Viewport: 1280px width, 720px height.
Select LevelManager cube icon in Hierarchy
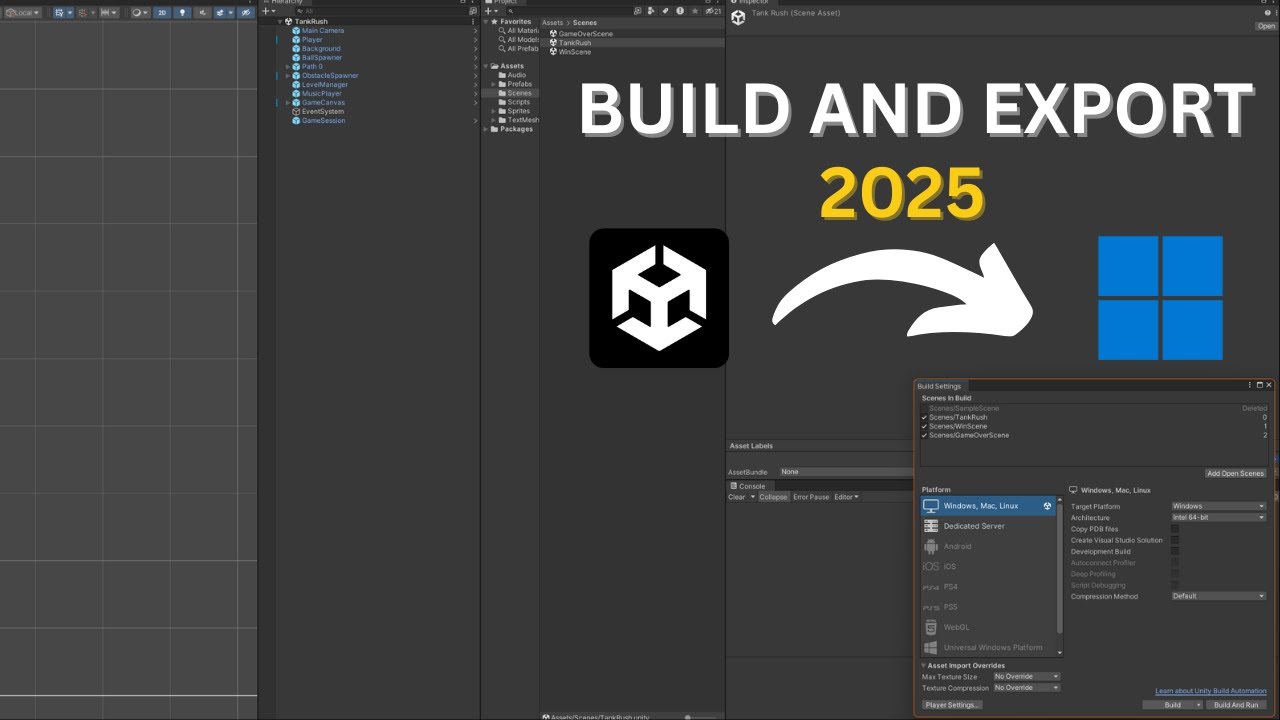click(296, 84)
